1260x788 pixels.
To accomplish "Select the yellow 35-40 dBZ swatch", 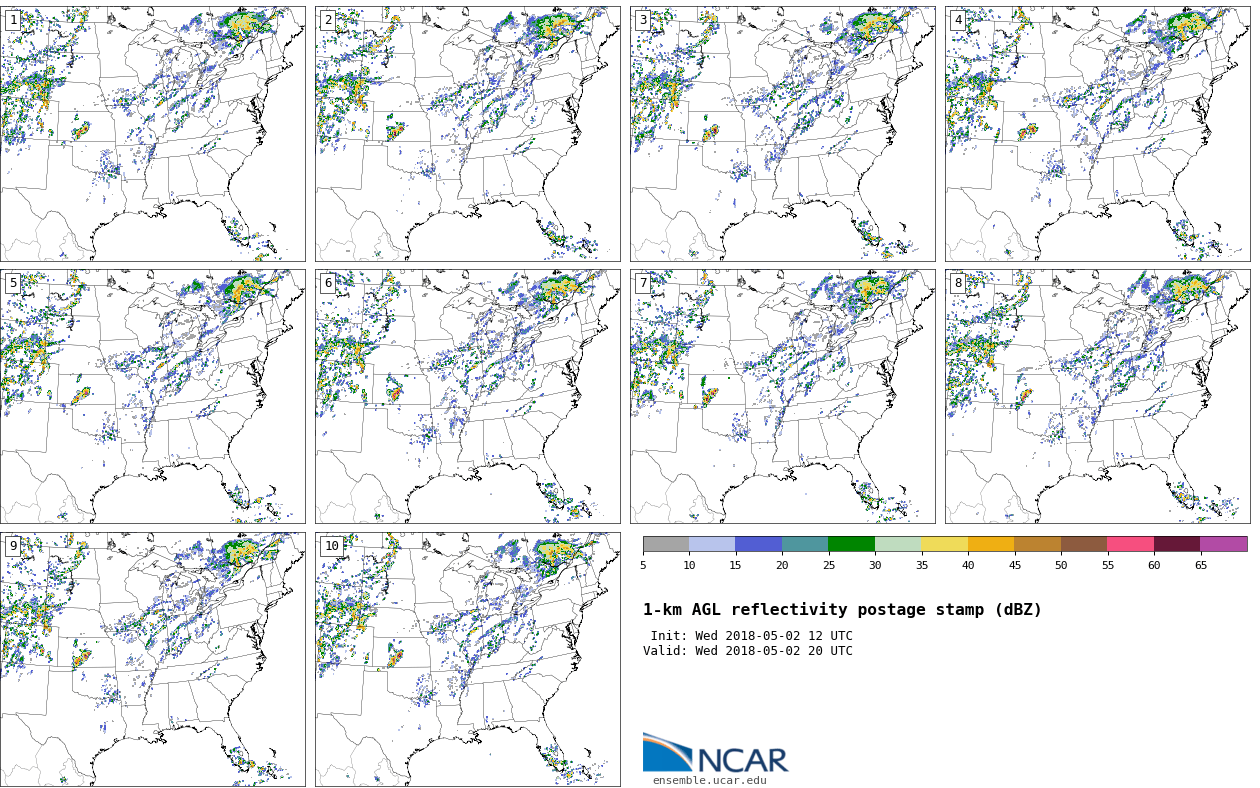I will tap(944, 544).
